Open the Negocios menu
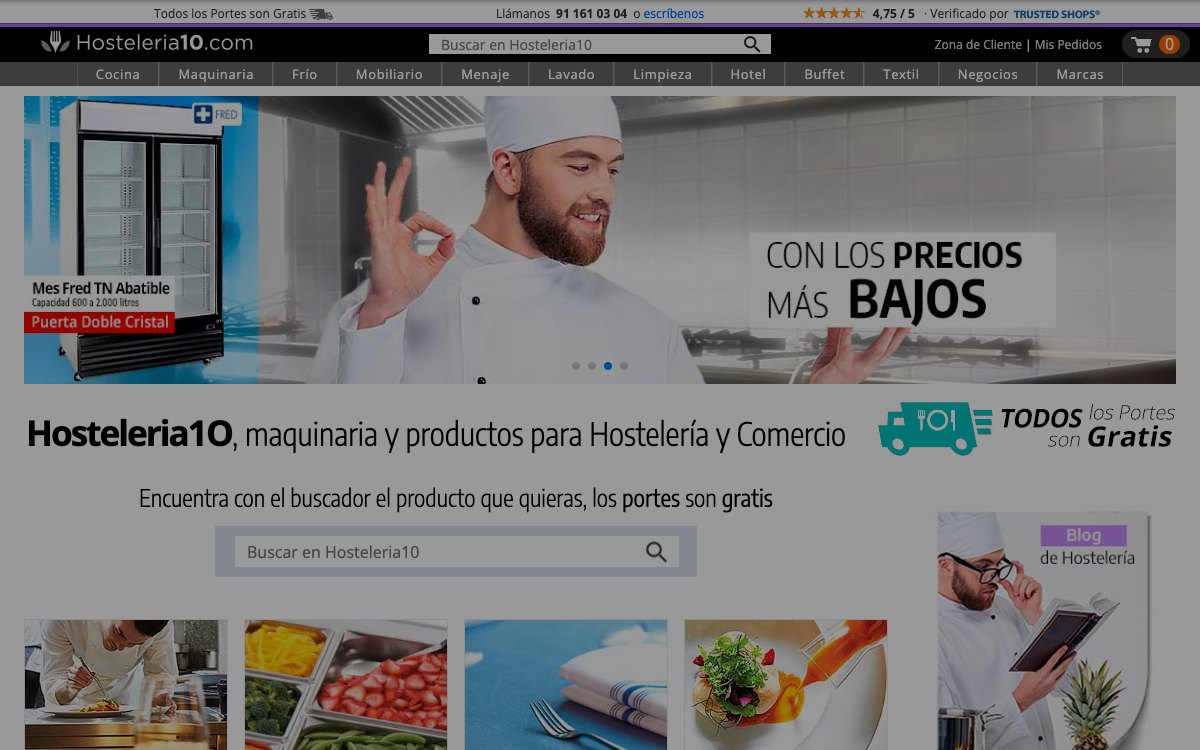Image resolution: width=1200 pixels, height=750 pixels. (x=988, y=74)
